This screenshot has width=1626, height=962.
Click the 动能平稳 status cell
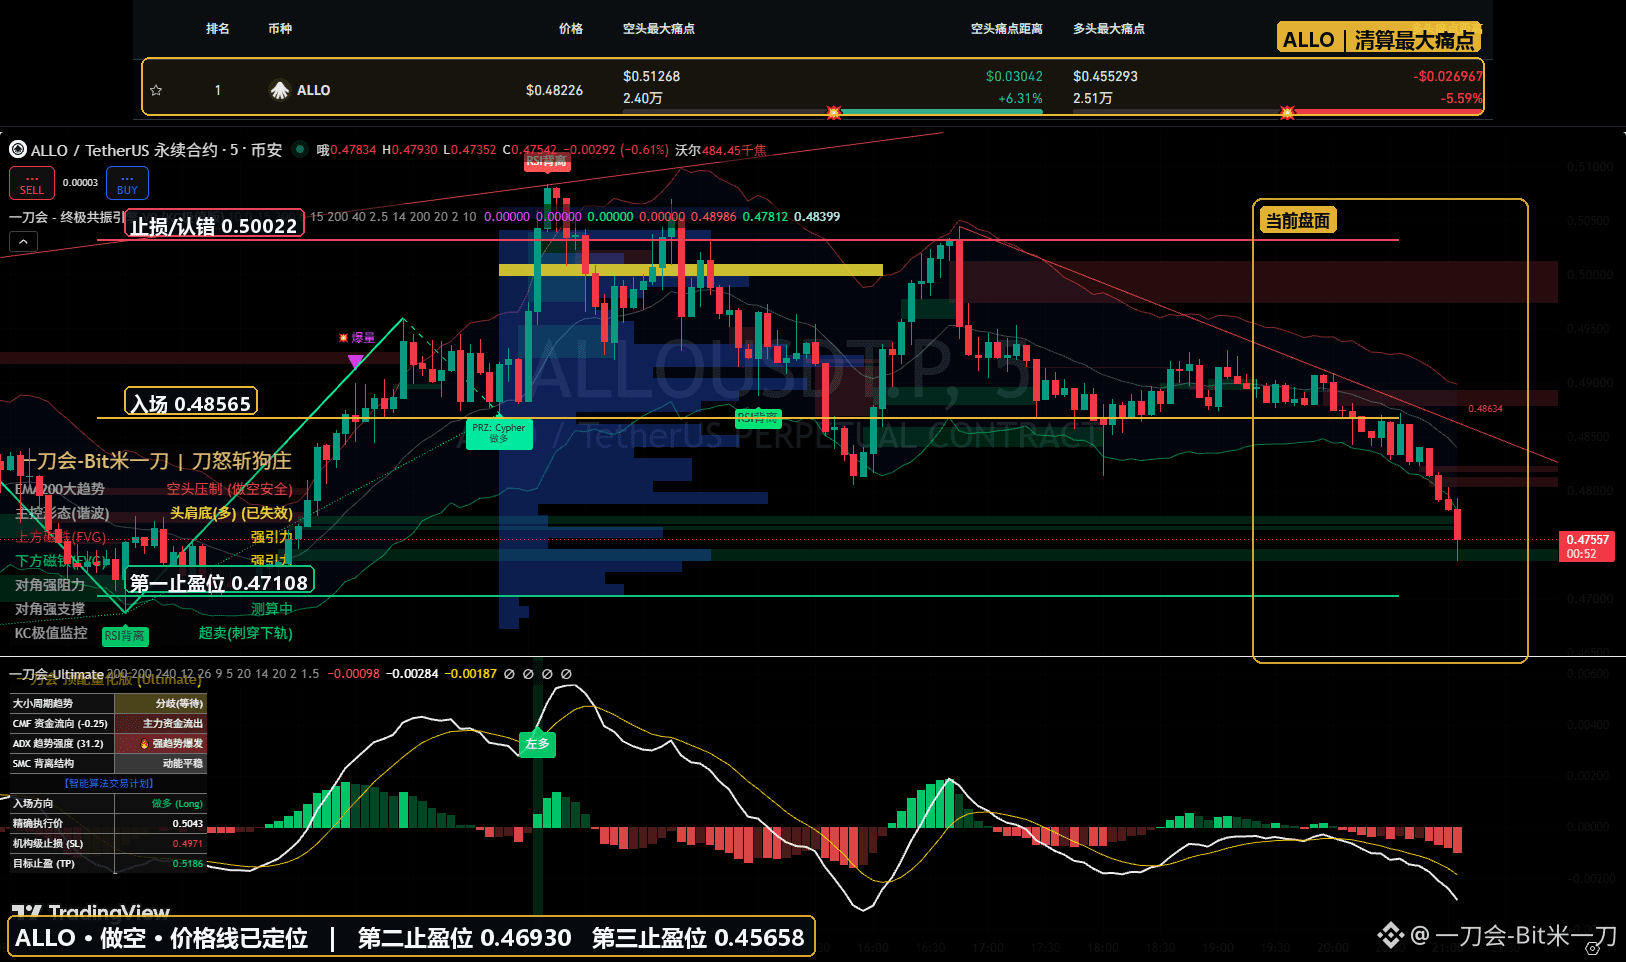(161, 763)
